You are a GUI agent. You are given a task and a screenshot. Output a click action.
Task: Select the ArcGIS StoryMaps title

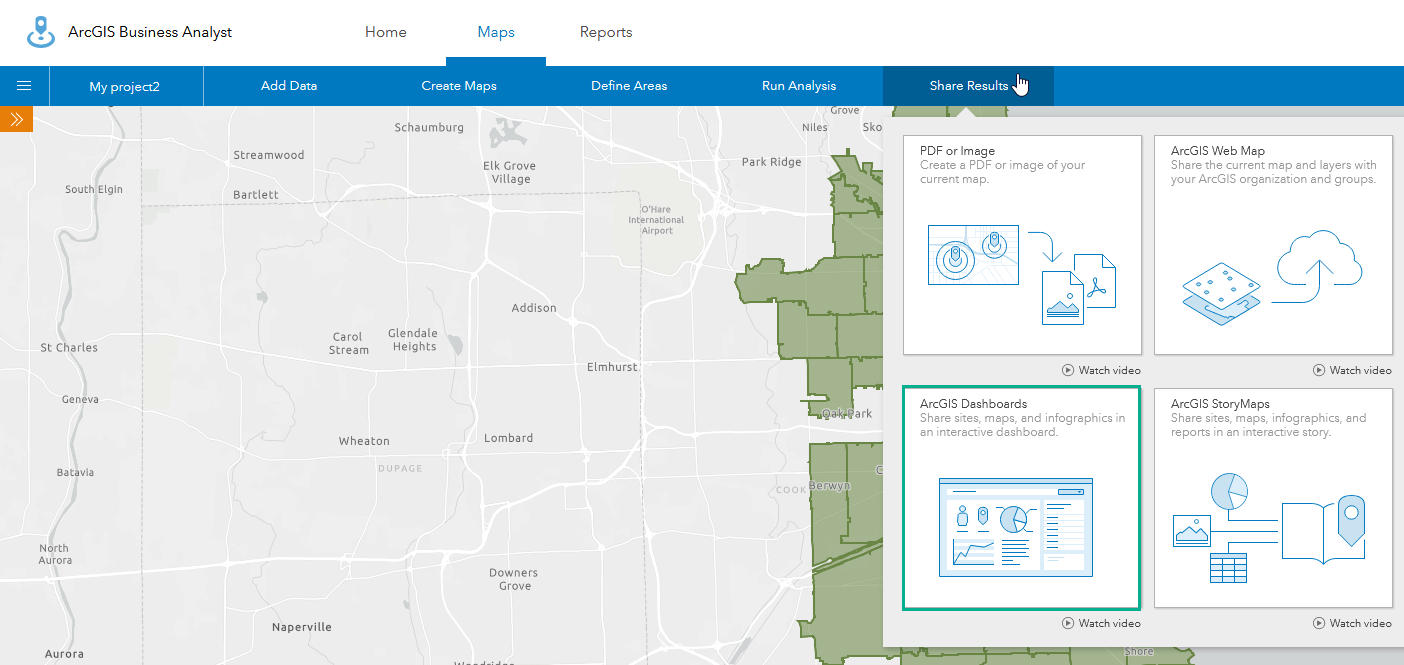coord(1220,404)
